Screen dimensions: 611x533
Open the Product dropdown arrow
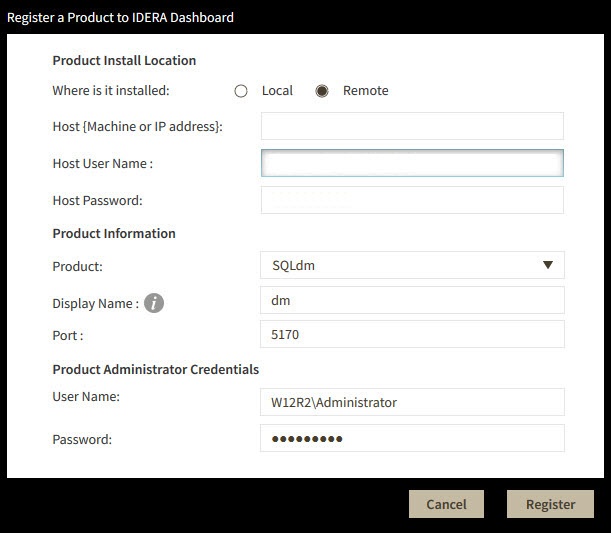(547, 265)
